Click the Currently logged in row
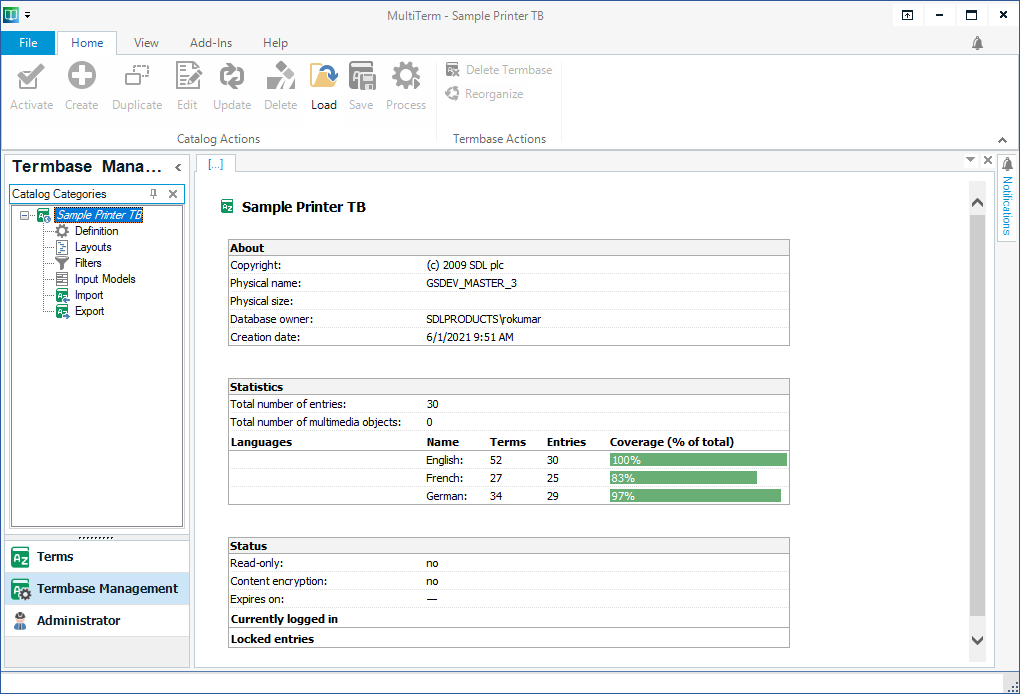The width and height of the screenshot is (1020, 694). pos(509,619)
